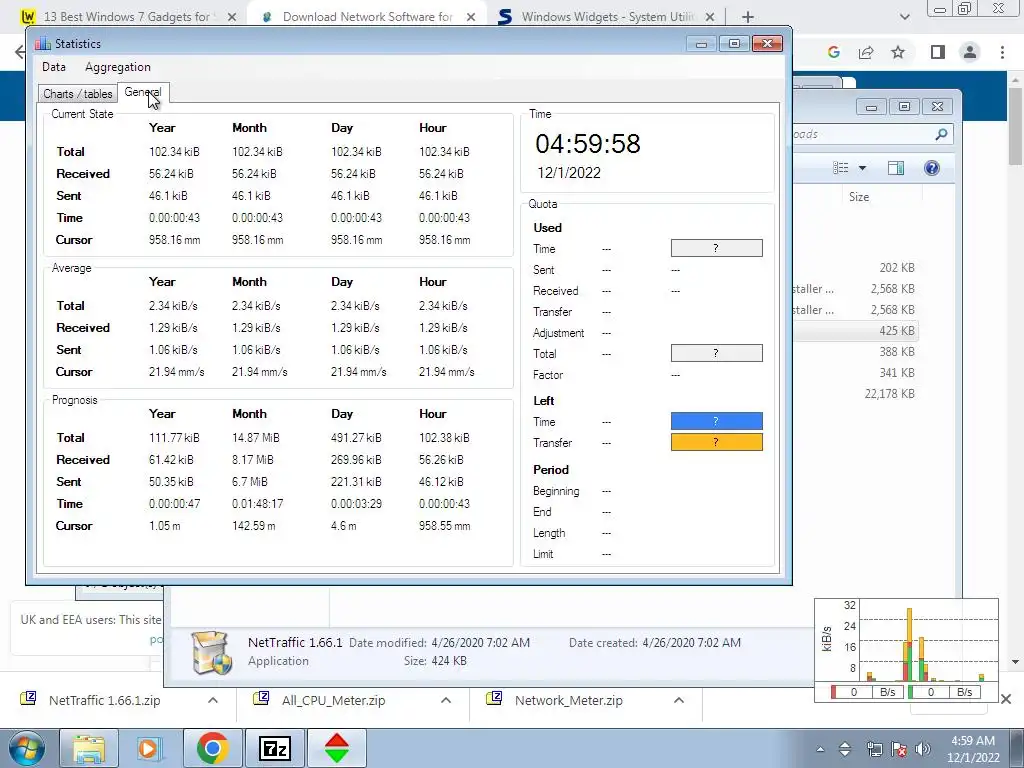Open NetTraffic from the taskbar
The width and height of the screenshot is (1024, 768).
coord(336,748)
